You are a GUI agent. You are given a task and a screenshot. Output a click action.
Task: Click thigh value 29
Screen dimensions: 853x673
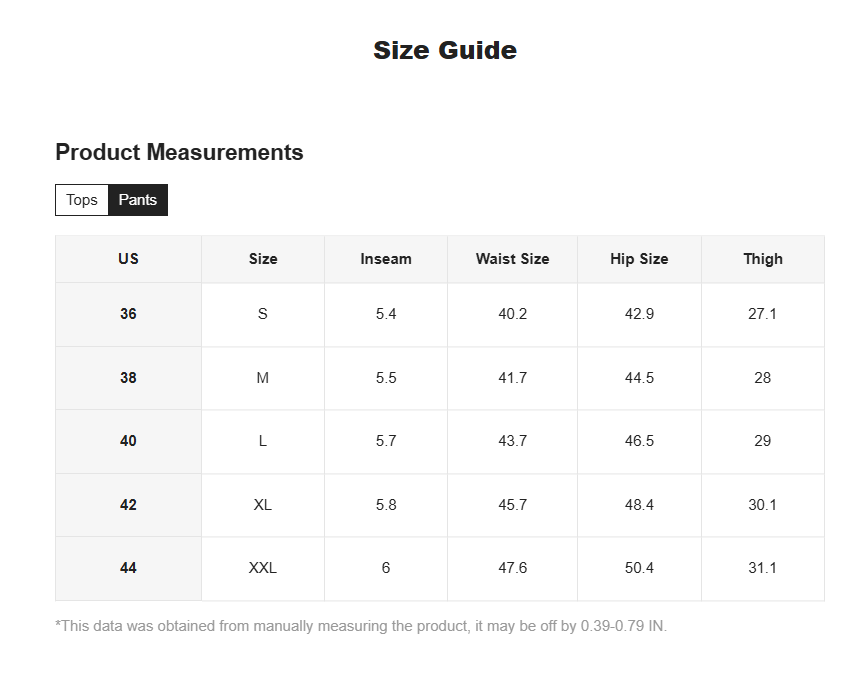[763, 441]
